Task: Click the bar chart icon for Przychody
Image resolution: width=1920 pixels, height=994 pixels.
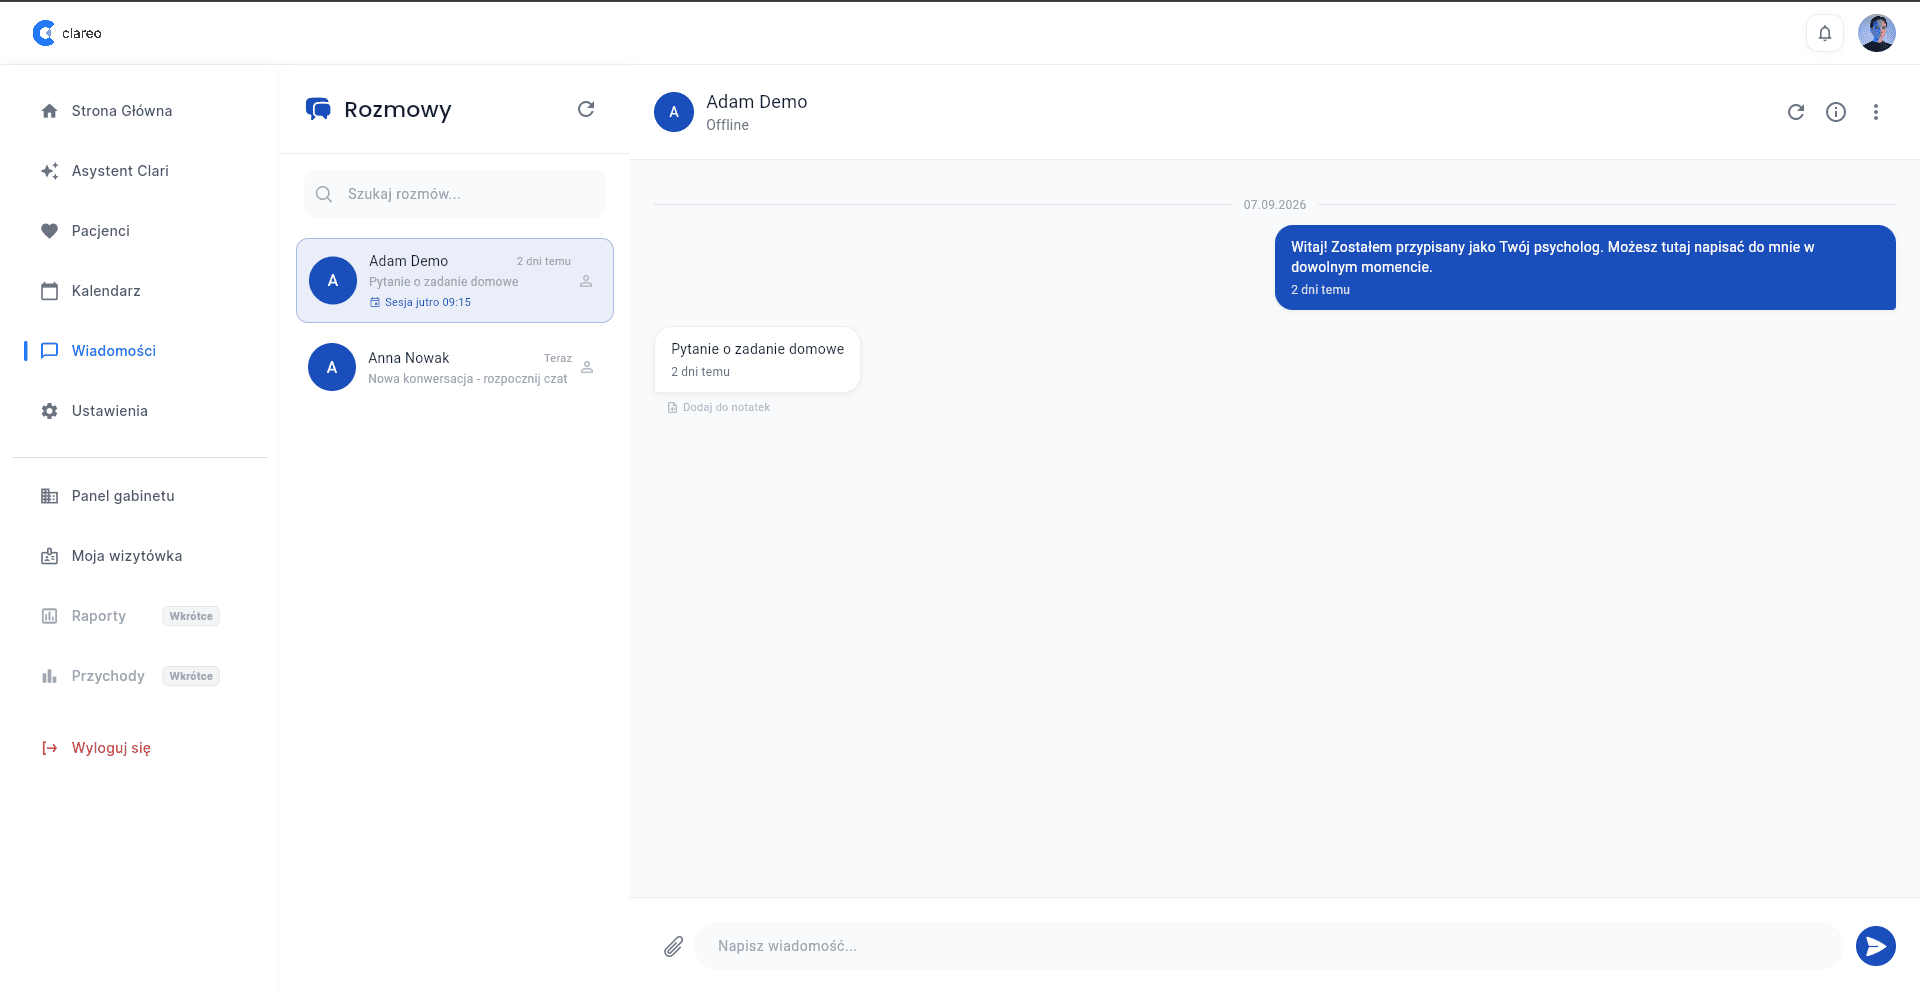Action: pos(49,676)
